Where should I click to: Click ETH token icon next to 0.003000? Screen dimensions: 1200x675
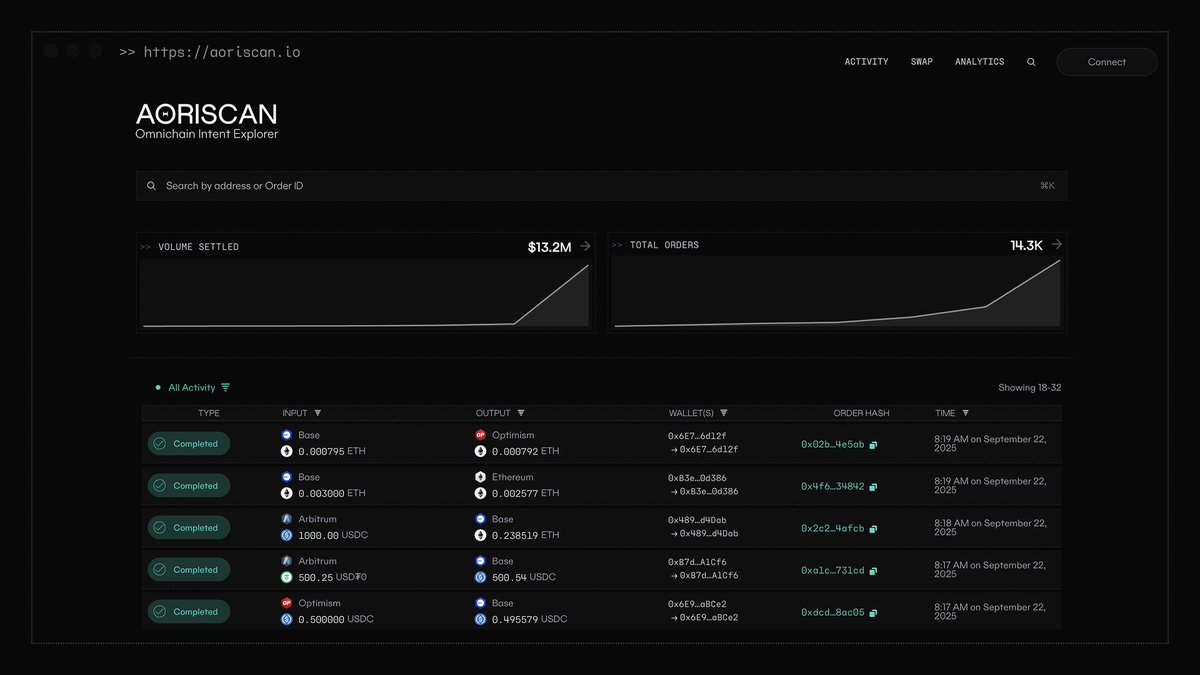click(x=287, y=493)
